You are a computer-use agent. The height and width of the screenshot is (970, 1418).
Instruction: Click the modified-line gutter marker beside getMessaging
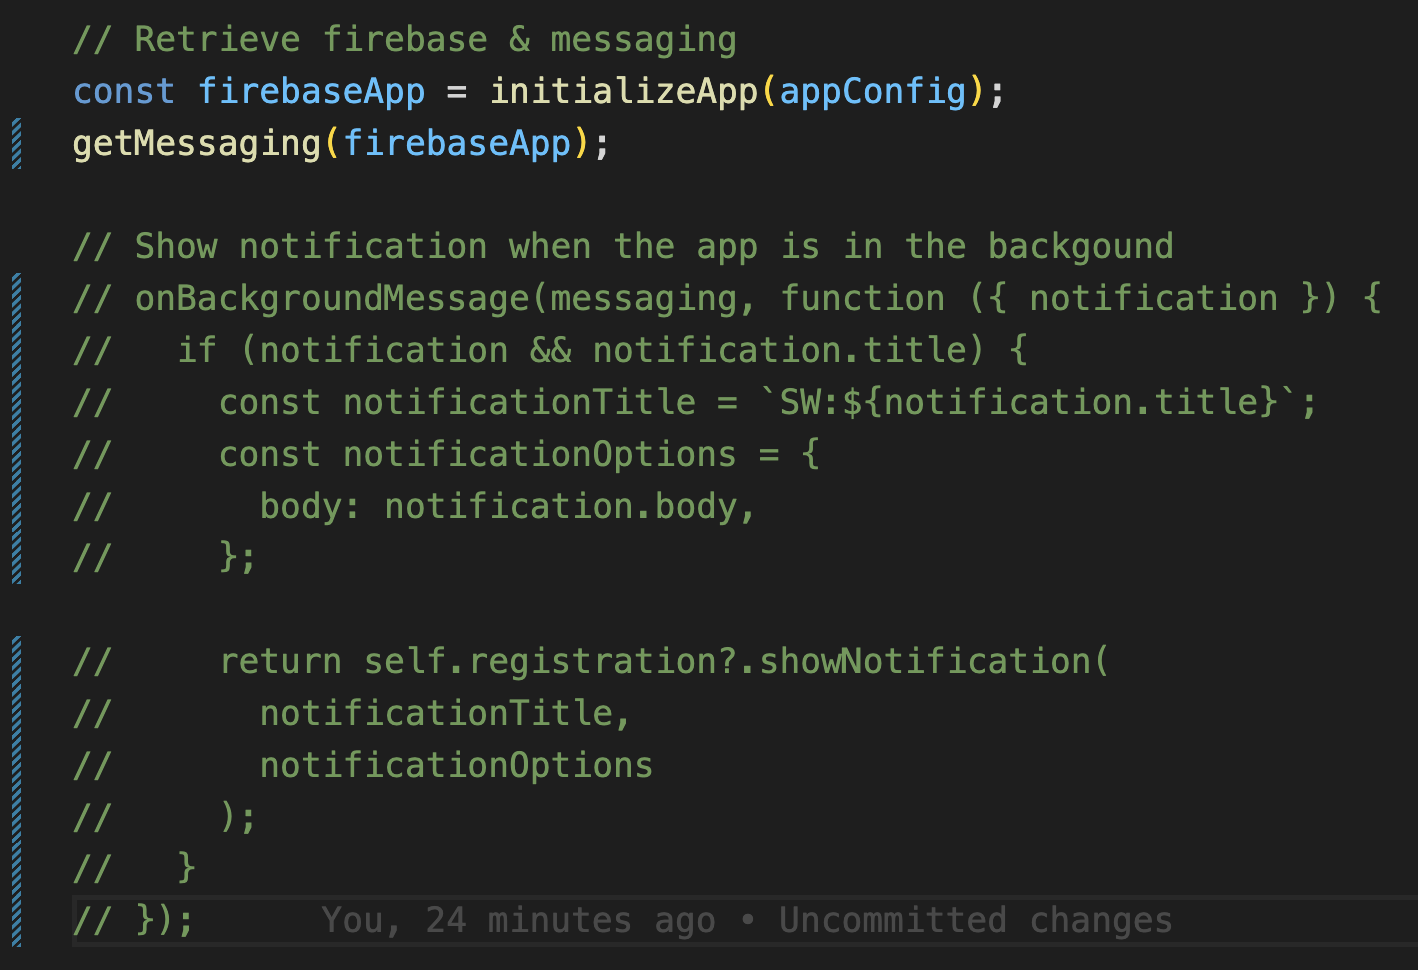click(16, 143)
